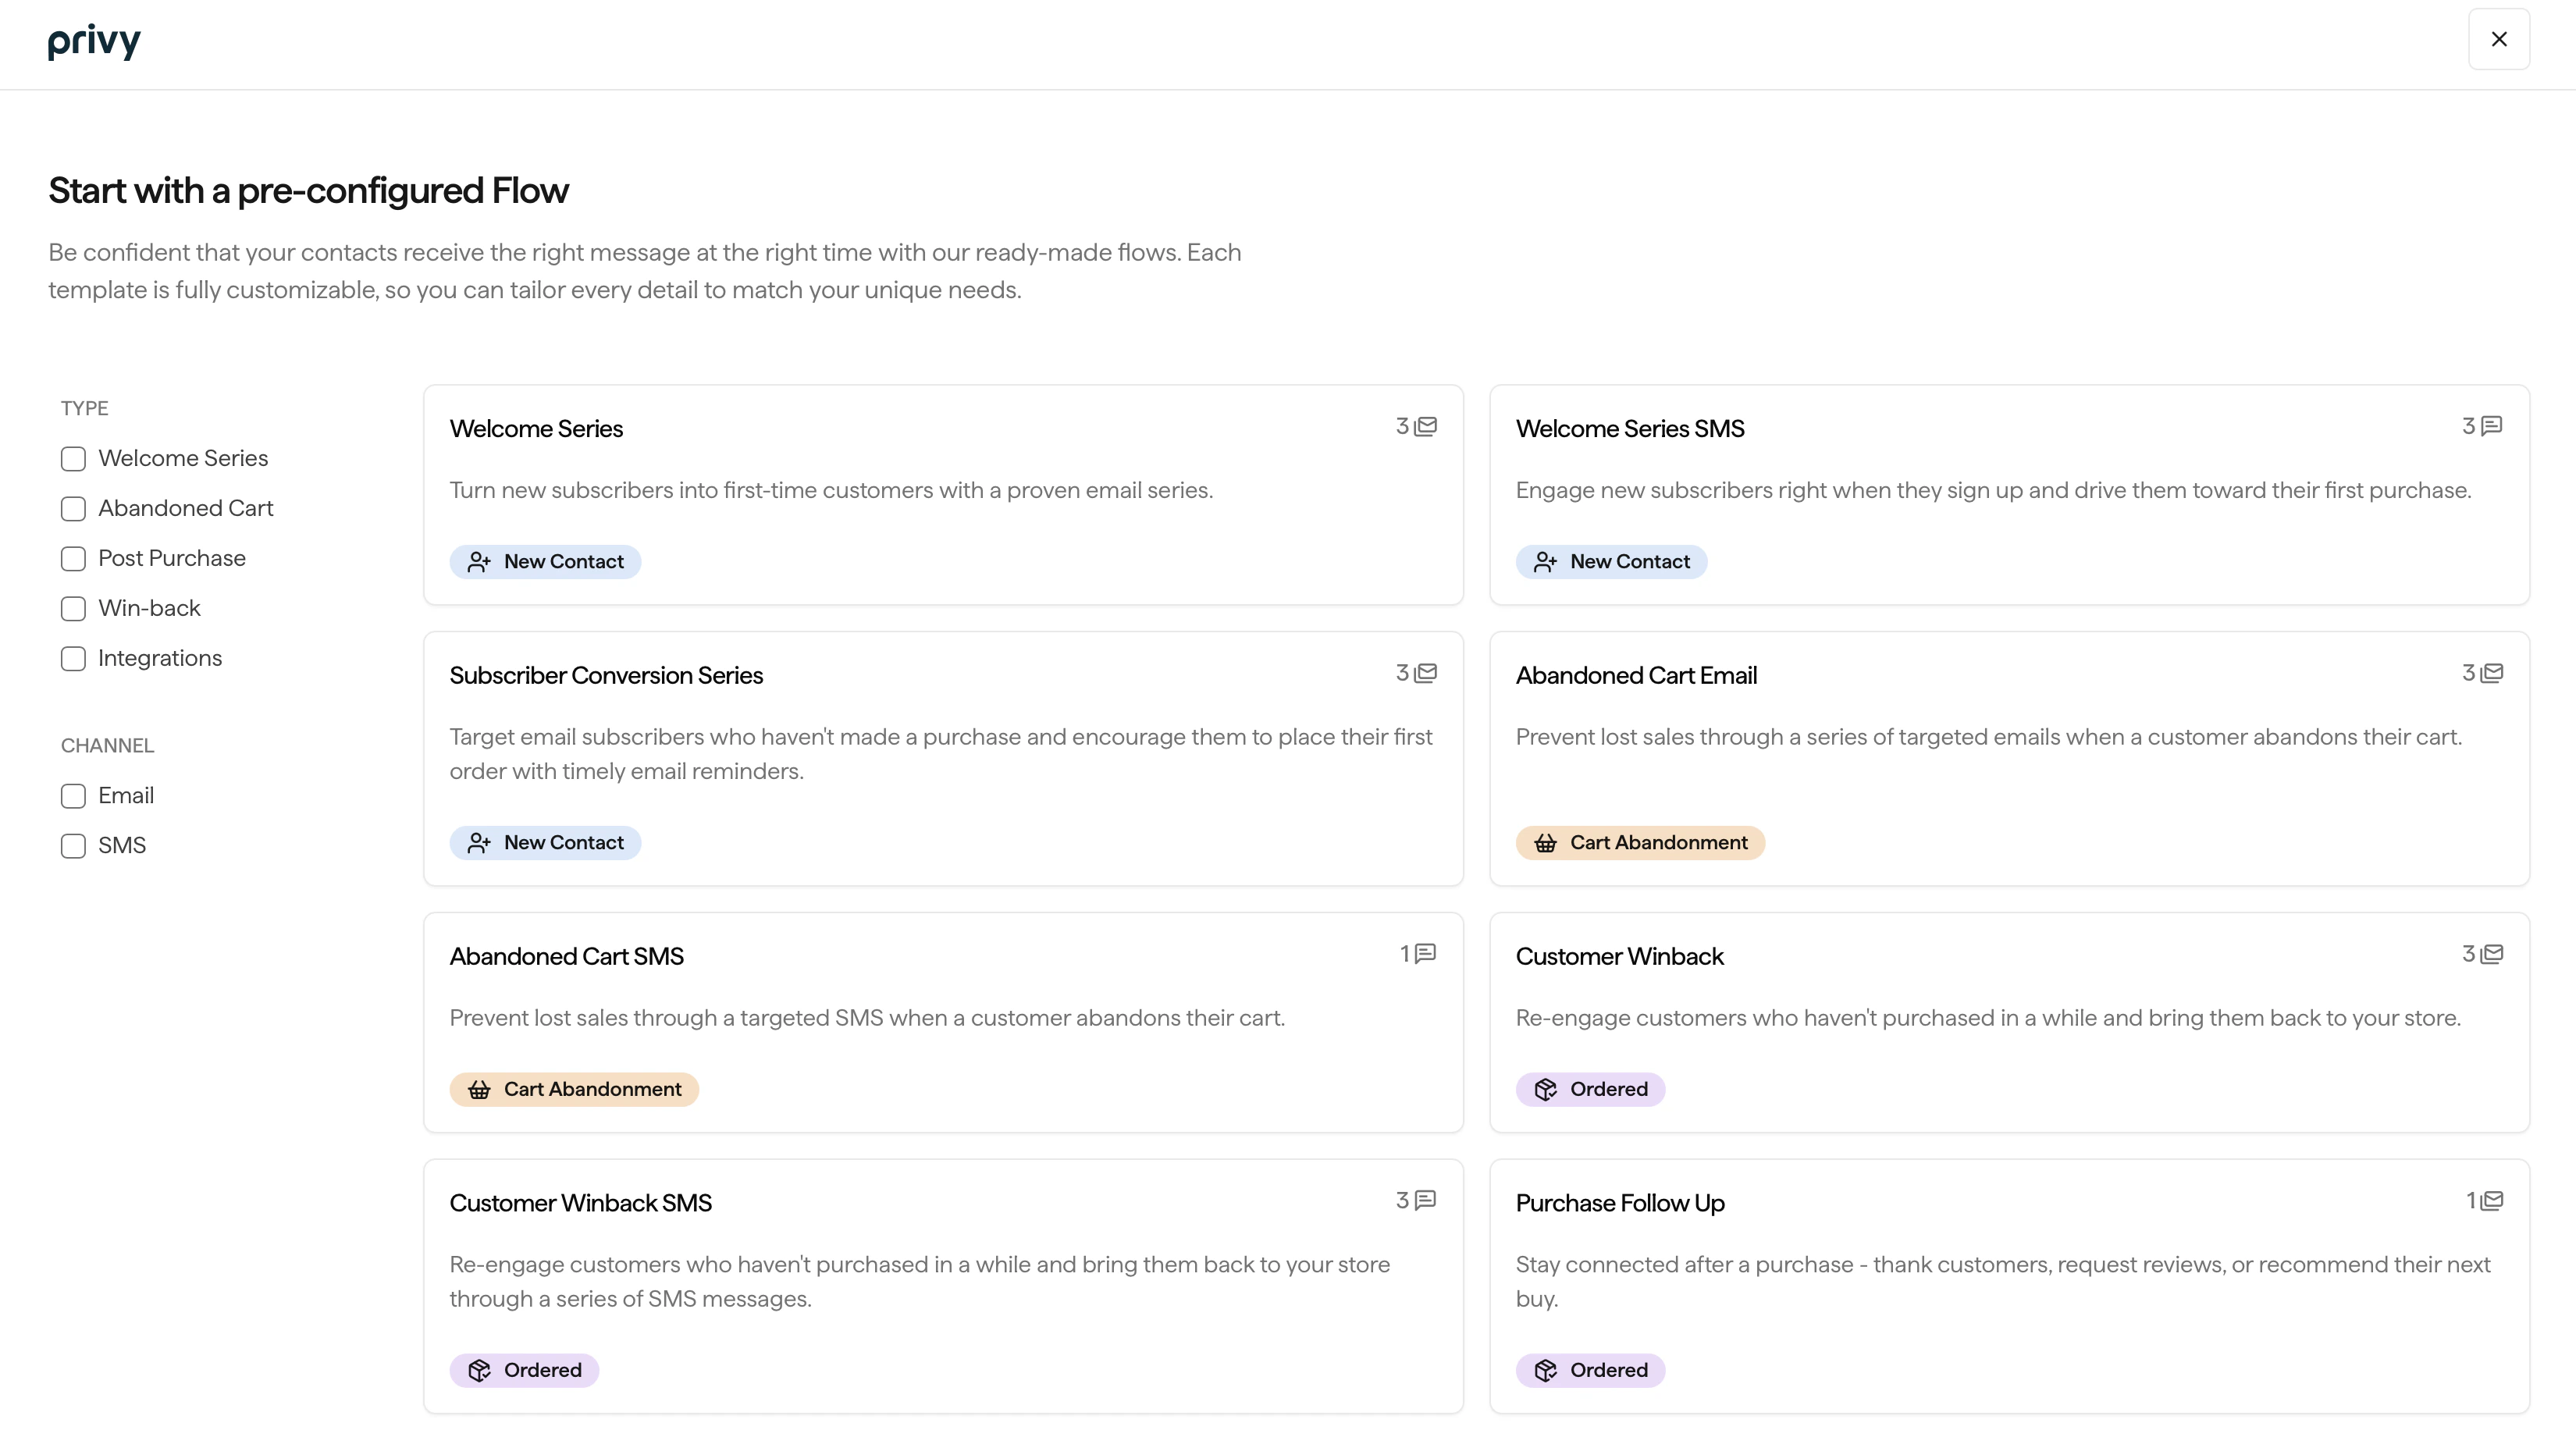The image size is (2576, 1430).
Task: Click the Privy logo
Action: 93,41
